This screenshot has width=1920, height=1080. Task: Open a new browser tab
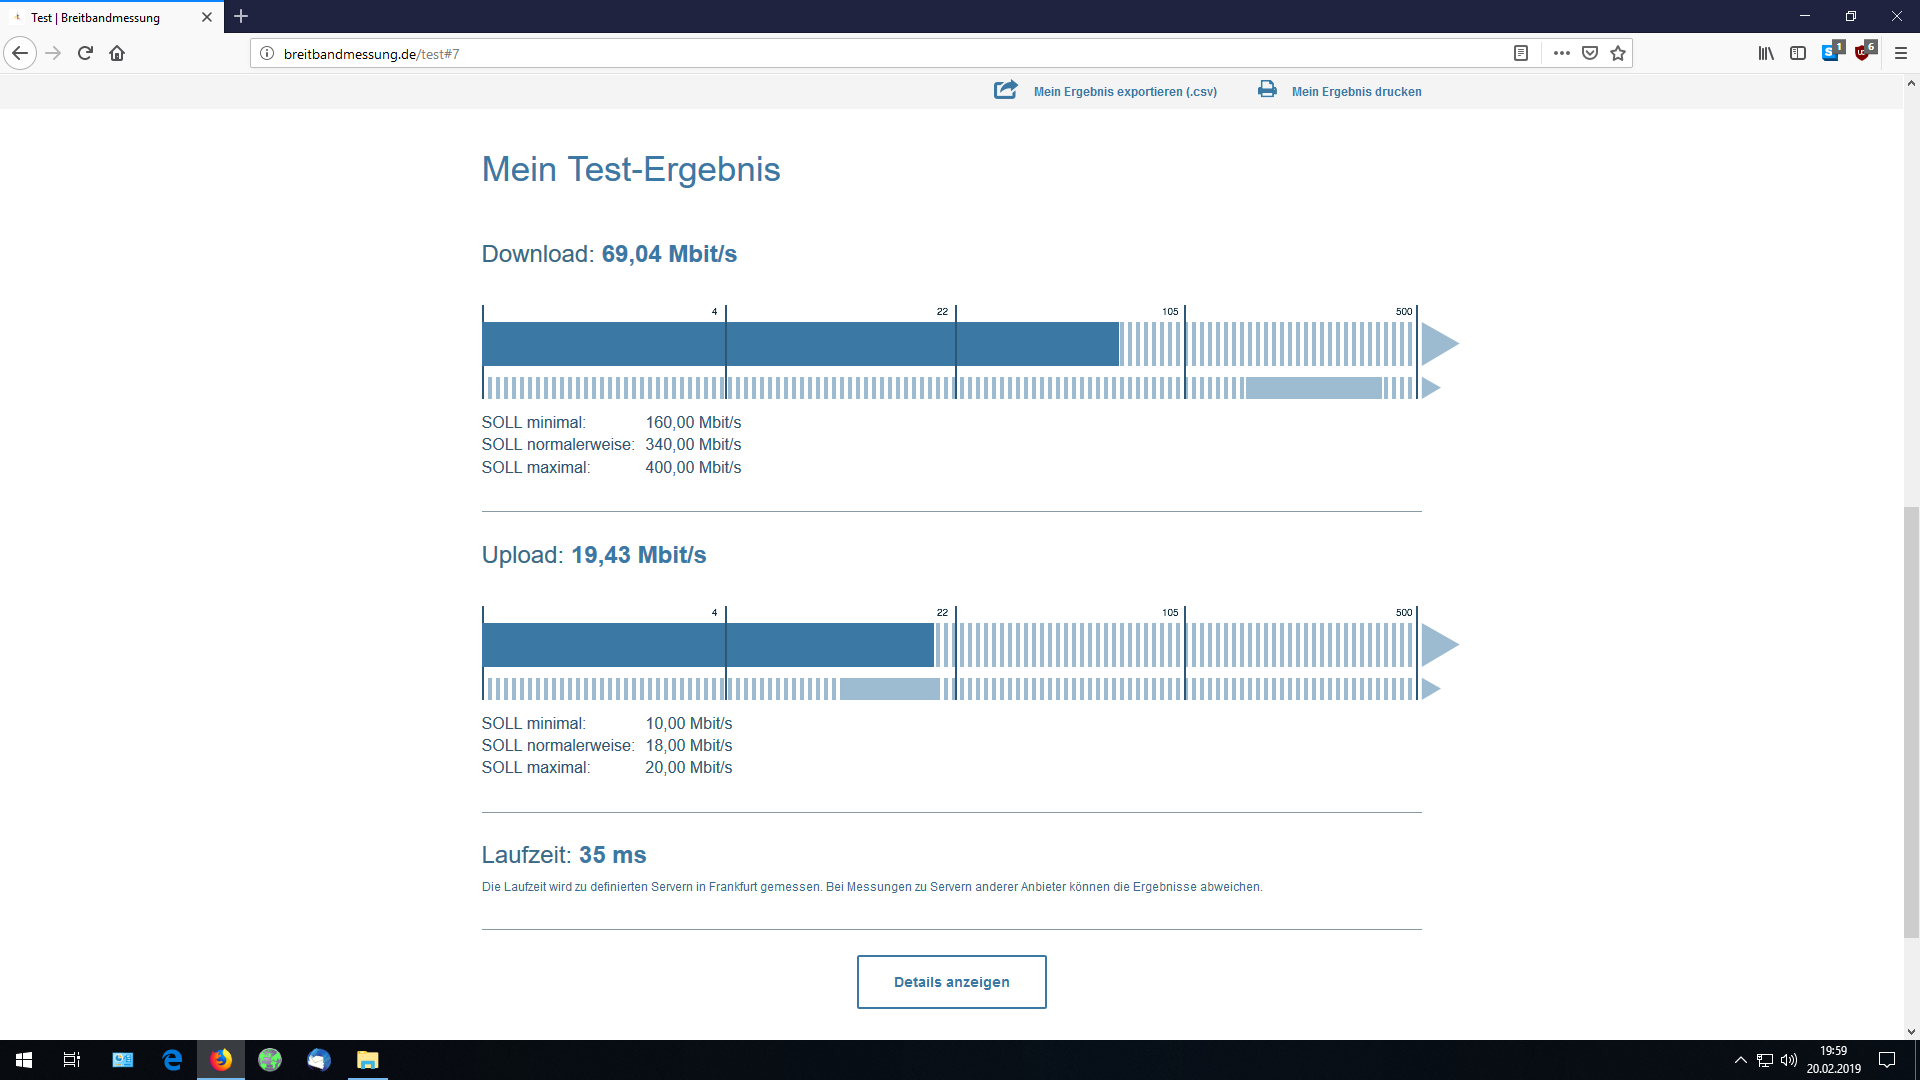tap(241, 16)
